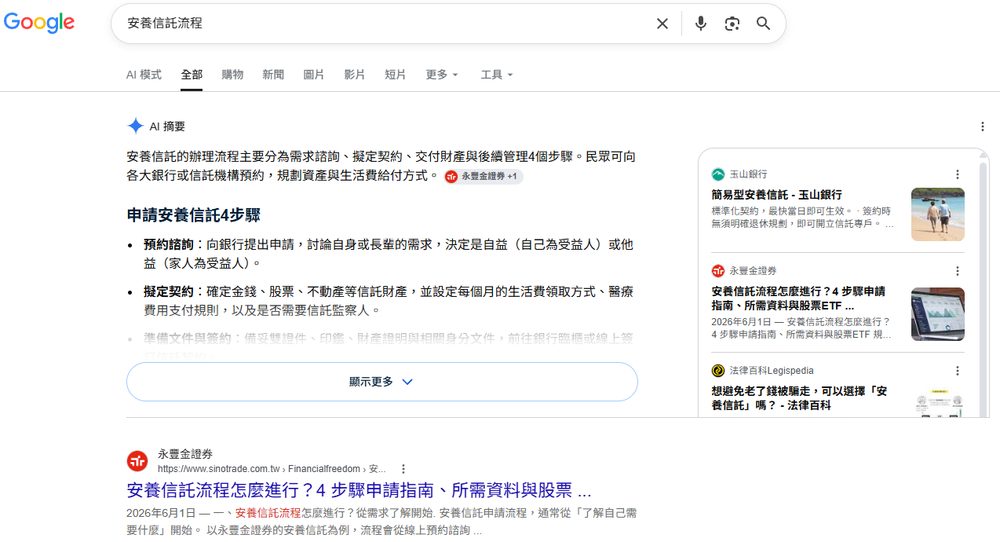
Task: Open three-dot menu on 永豐金證券 source card
Action: click(x=957, y=271)
